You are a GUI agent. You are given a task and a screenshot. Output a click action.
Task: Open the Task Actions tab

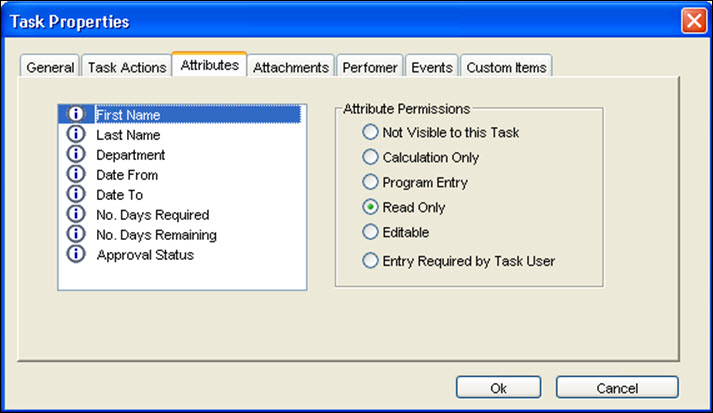[127, 67]
